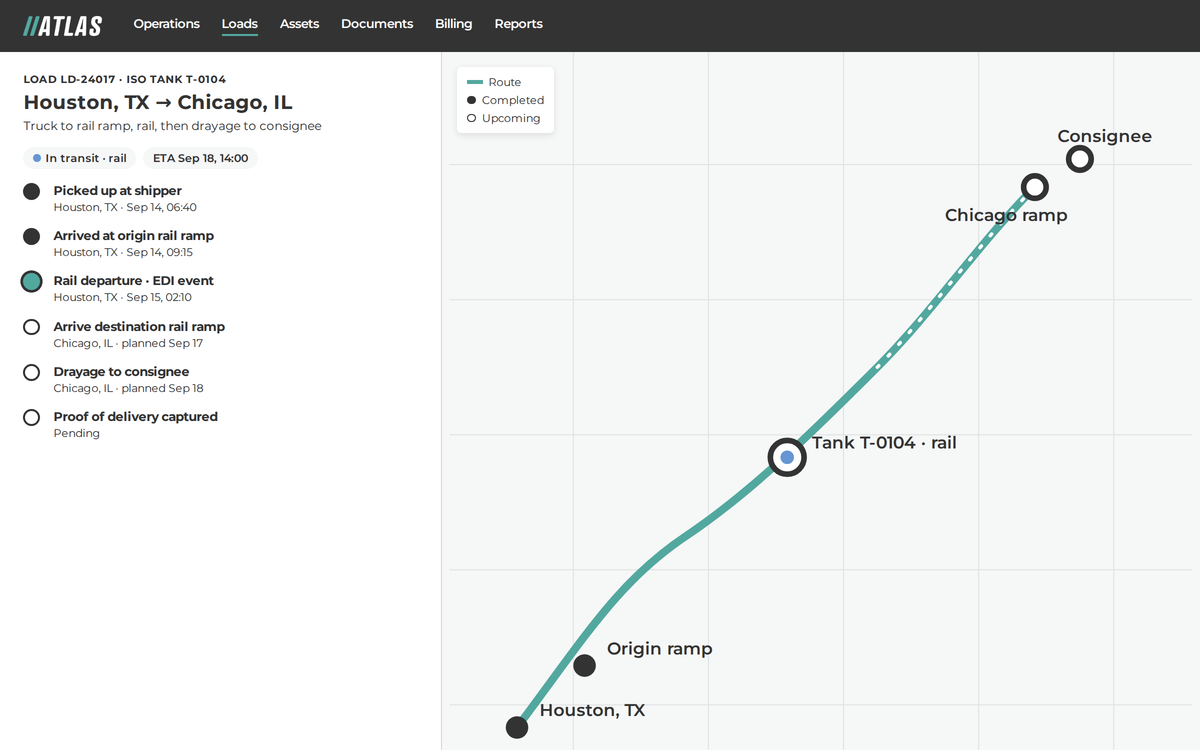The height and width of the screenshot is (750, 1200).
Task: Click the ATLAS logo
Action: [x=63, y=26]
